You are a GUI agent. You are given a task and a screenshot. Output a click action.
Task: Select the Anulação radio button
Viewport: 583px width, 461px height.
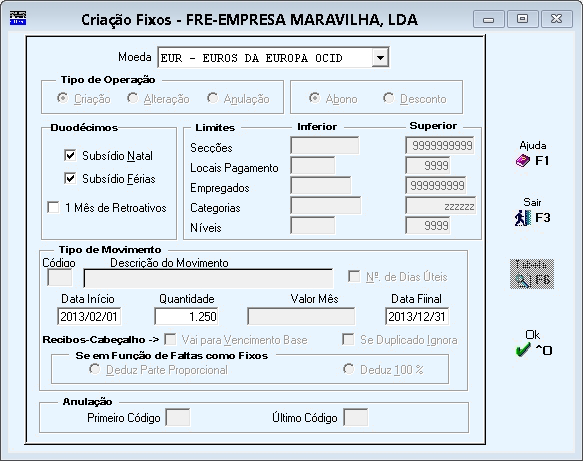point(212,98)
